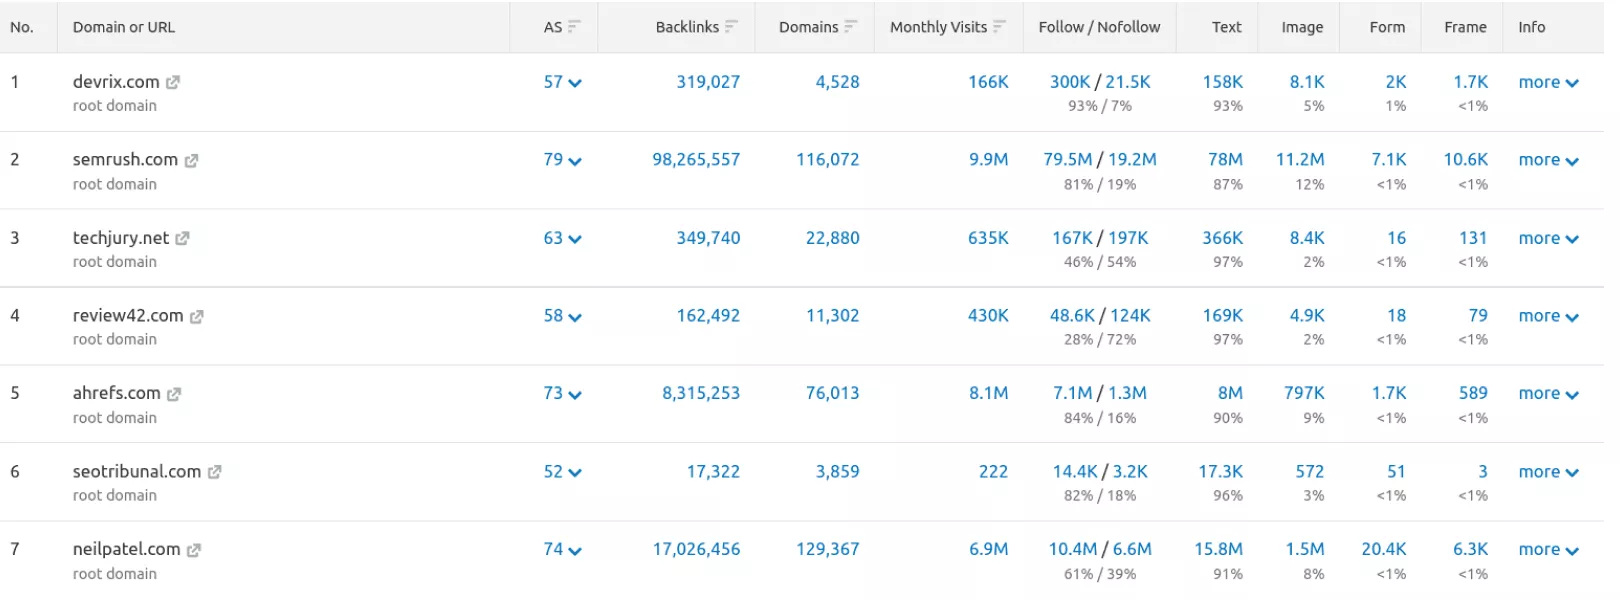Expand AS score 73 for ahrefs.com

pyautogui.click(x=562, y=394)
